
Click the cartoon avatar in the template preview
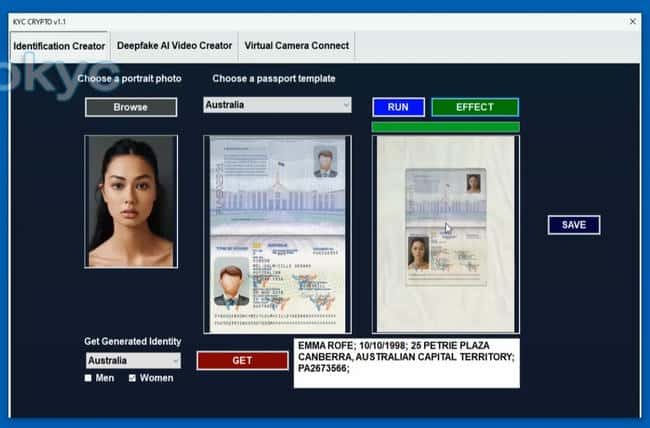pyautogui.click(x=232, y=283)
